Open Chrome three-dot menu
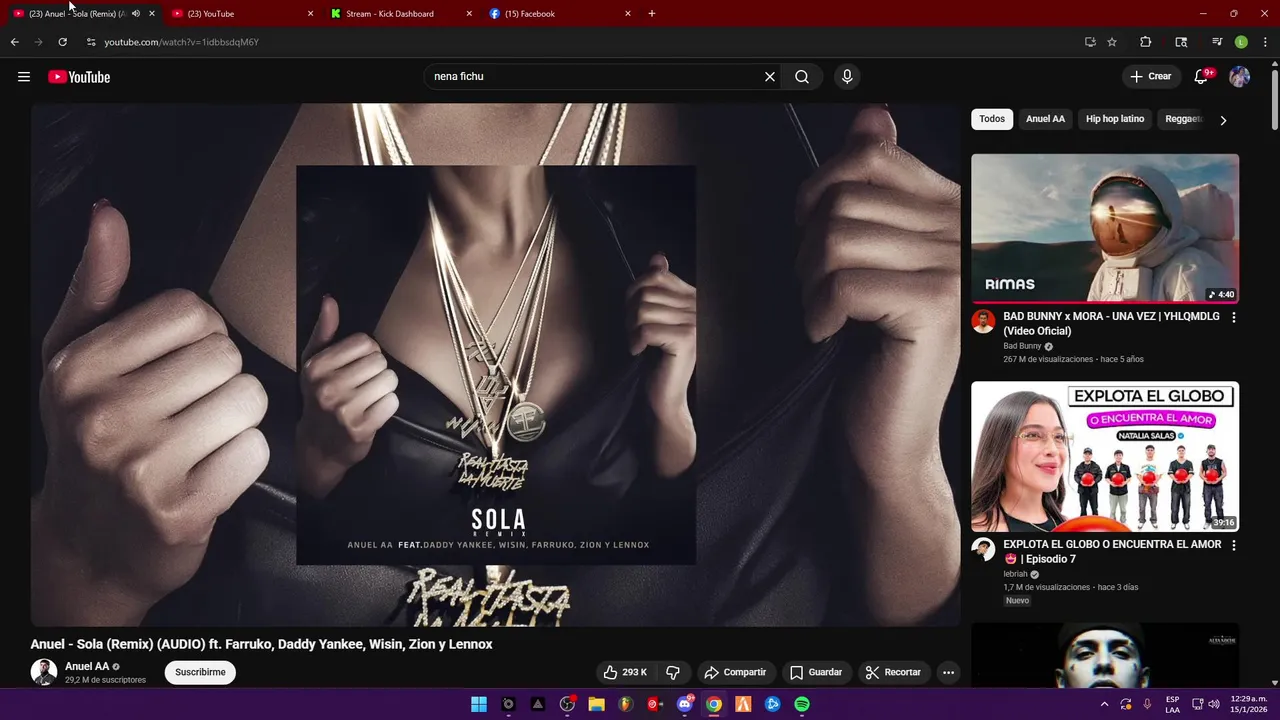Viewport: 1280px width, 720px height. click(1266, 42)
